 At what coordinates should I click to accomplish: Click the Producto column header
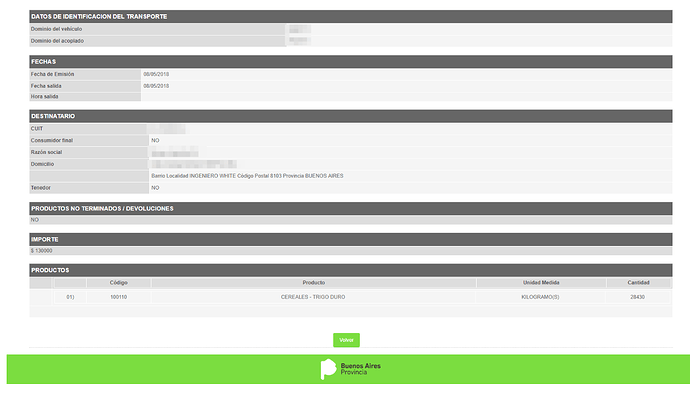pos(313,283)
